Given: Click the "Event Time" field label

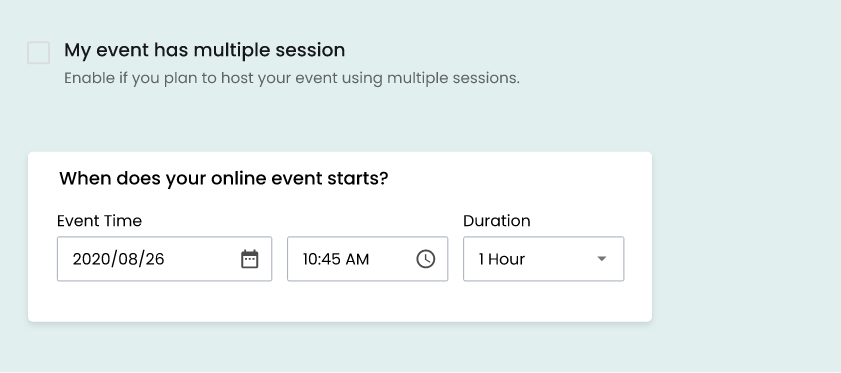Looking at the screenshot, I should tap(99, 221).
